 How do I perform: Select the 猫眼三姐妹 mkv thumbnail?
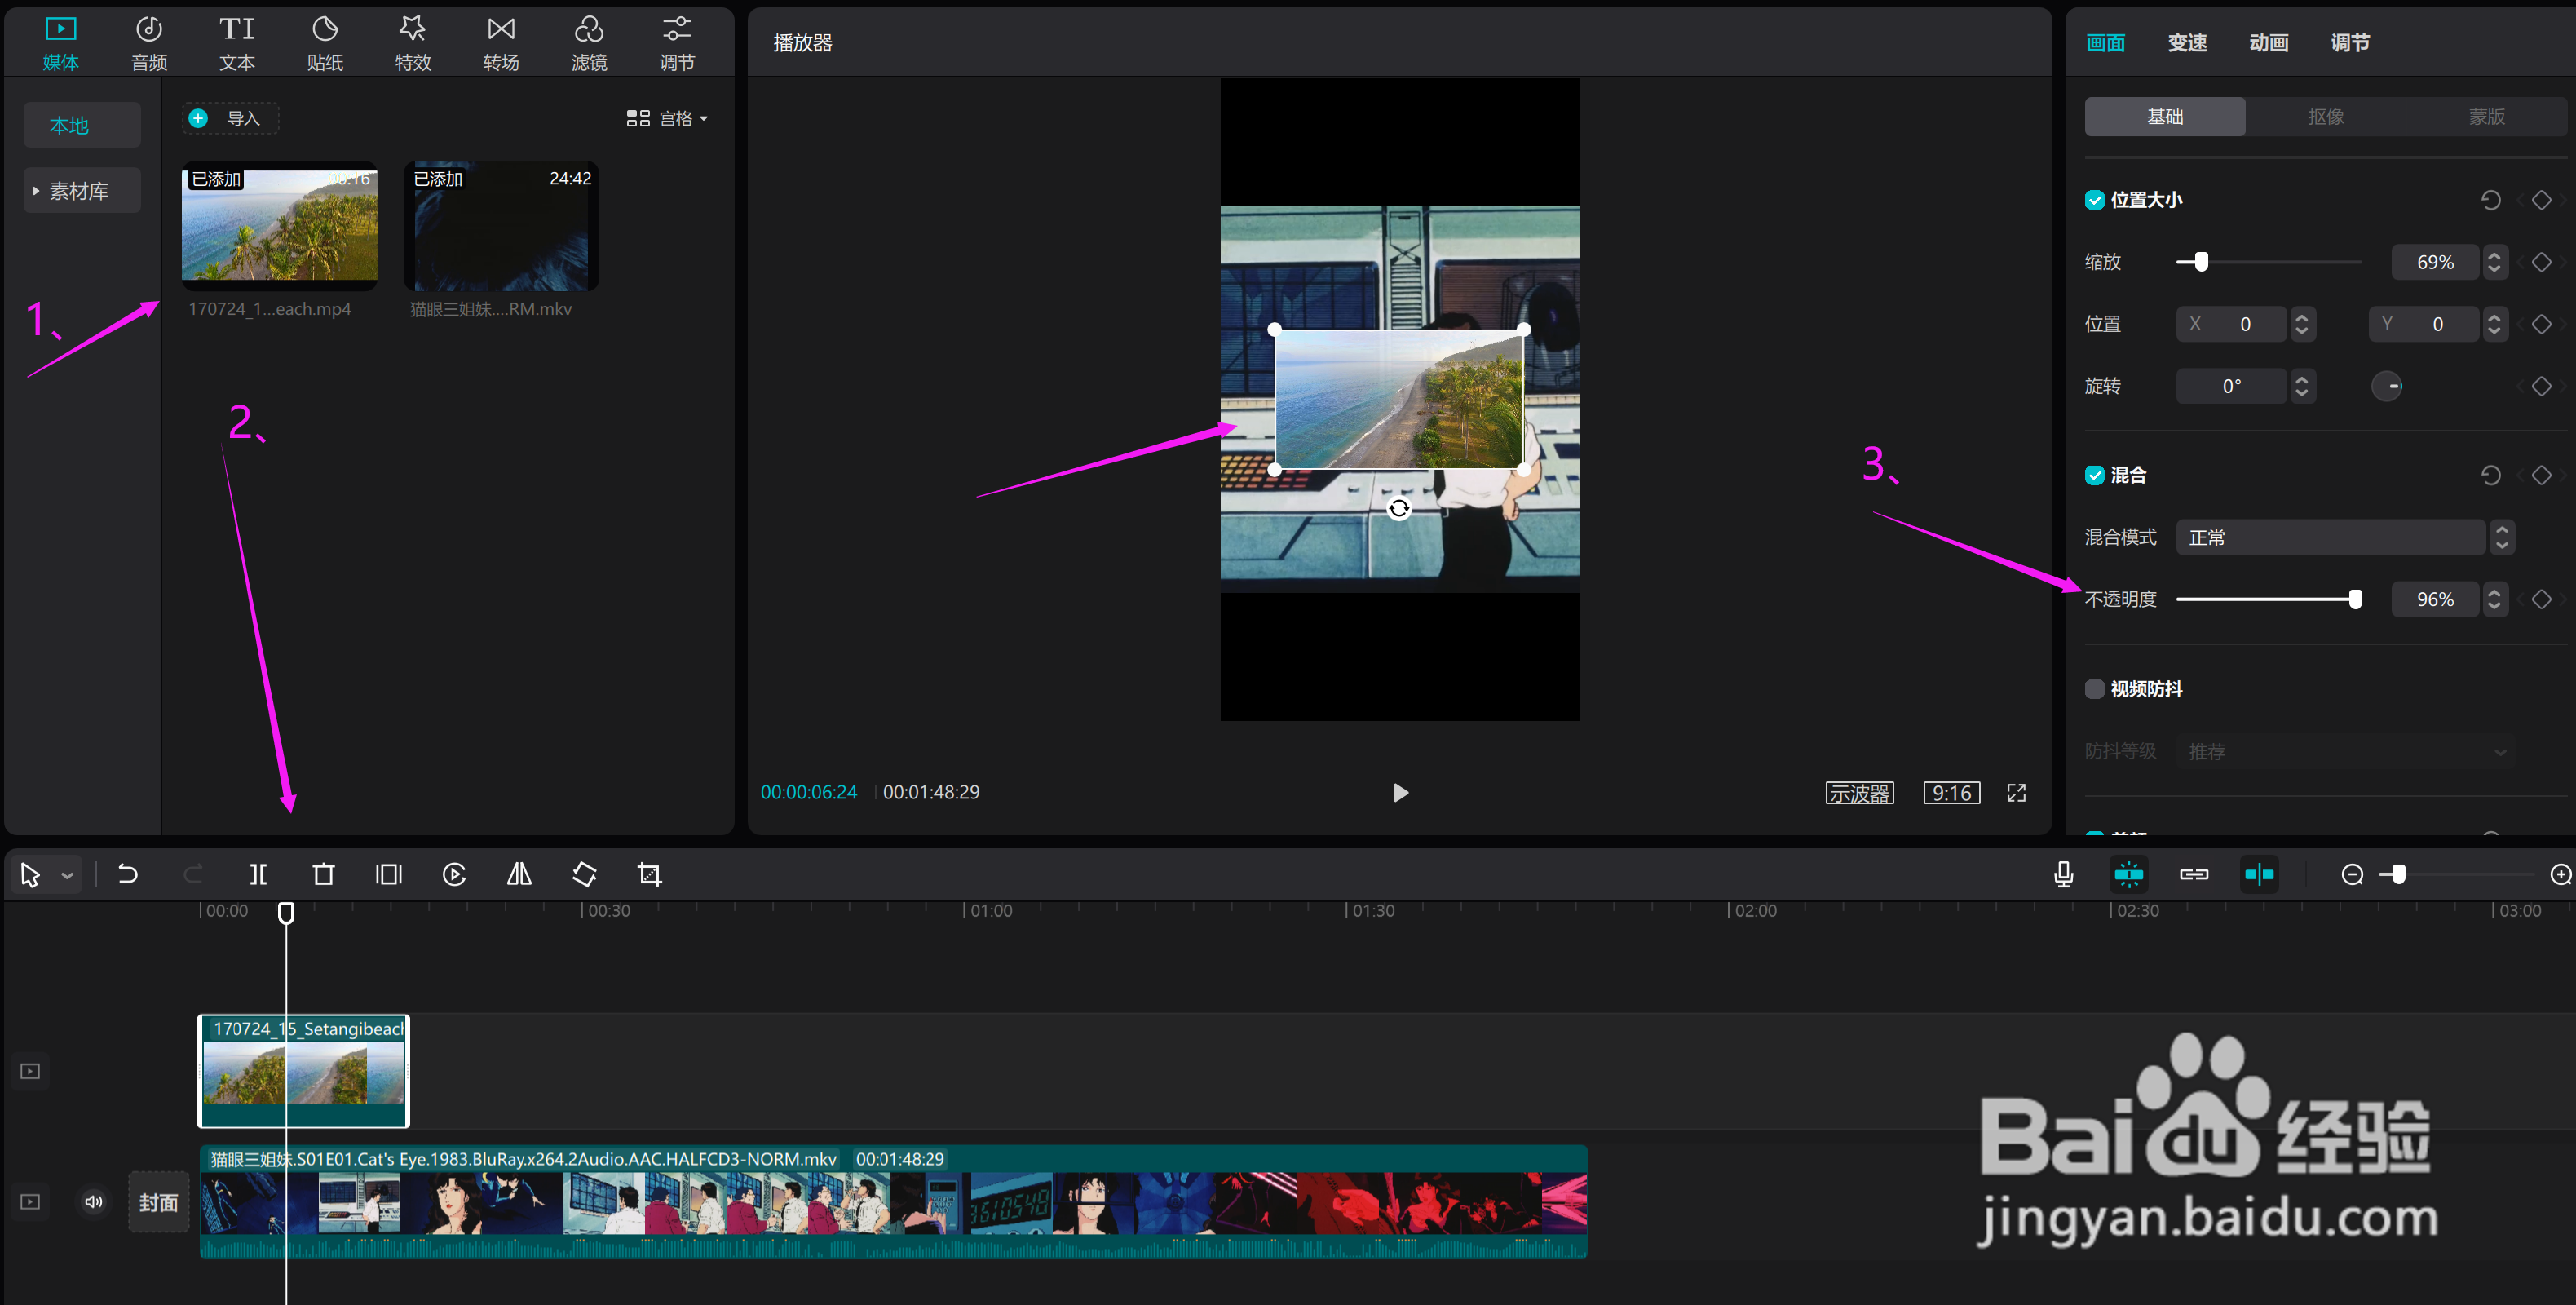pos(501,226)
